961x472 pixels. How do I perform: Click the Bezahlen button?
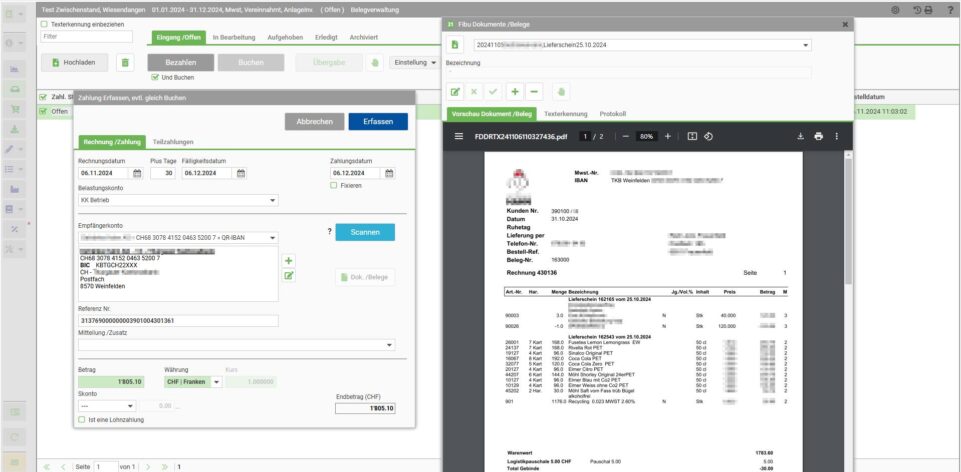pyautogui.click(x=181, y=63)
